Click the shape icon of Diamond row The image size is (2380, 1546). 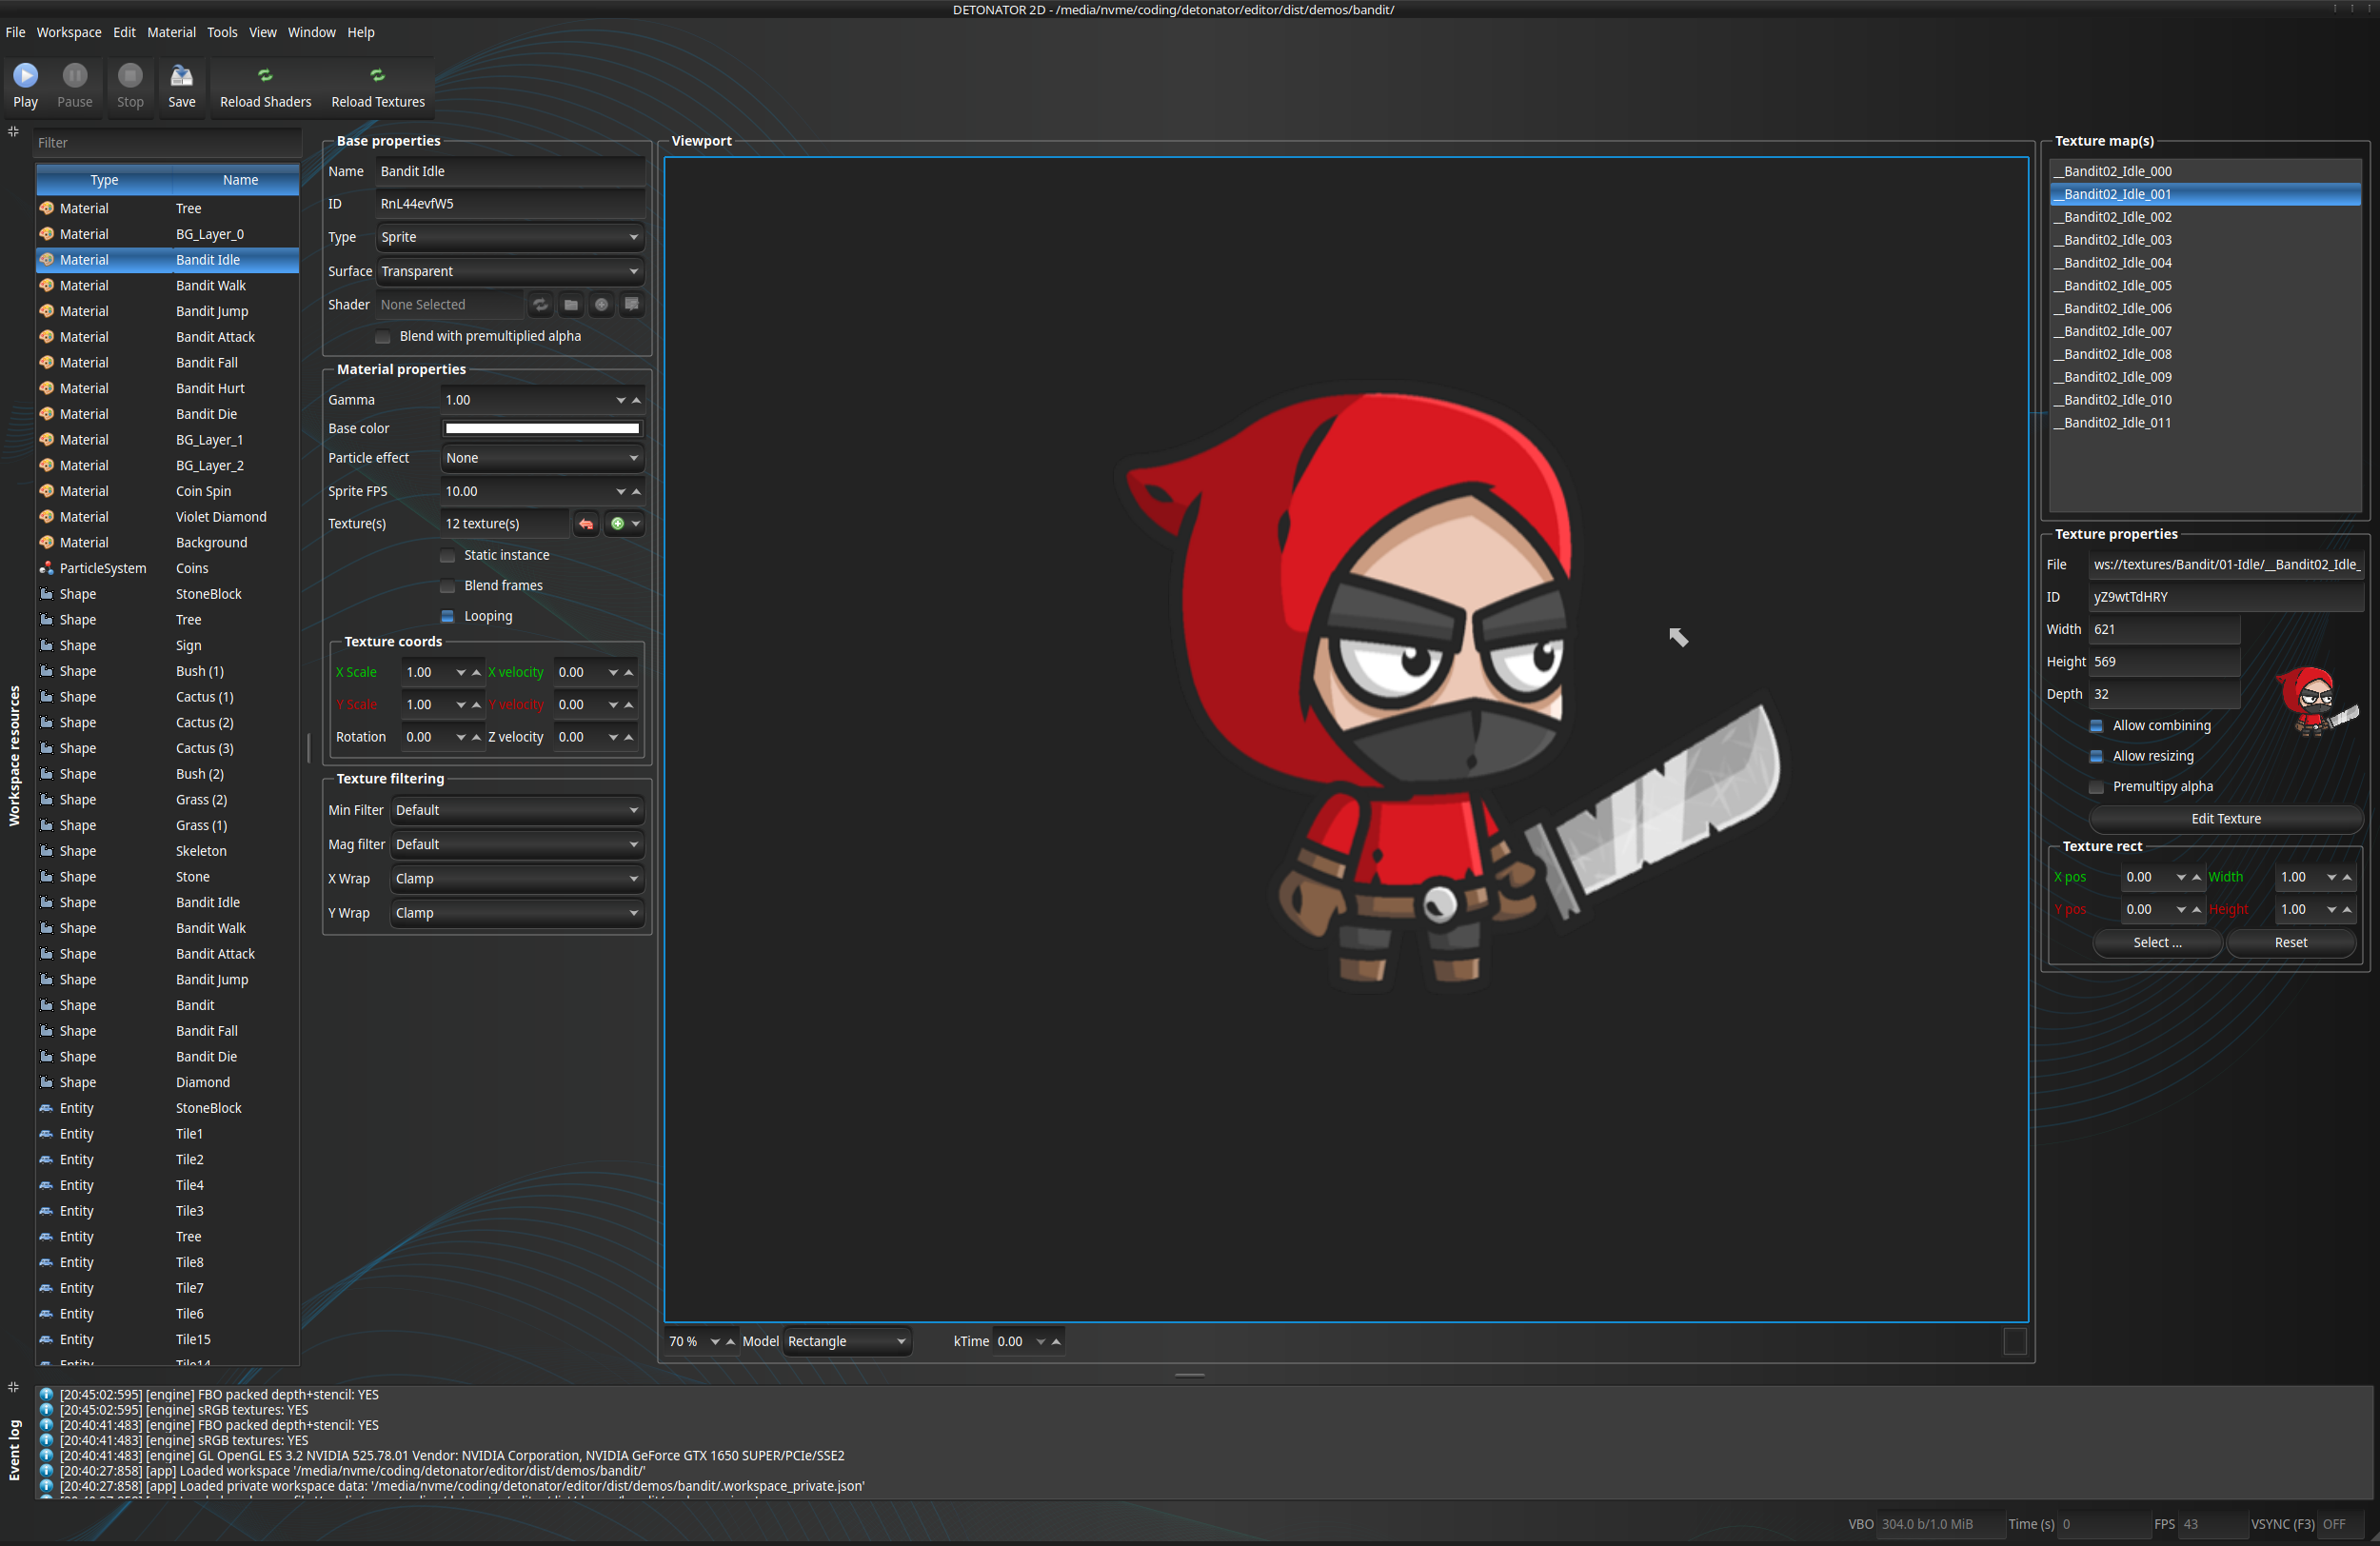click(46, 1082)
